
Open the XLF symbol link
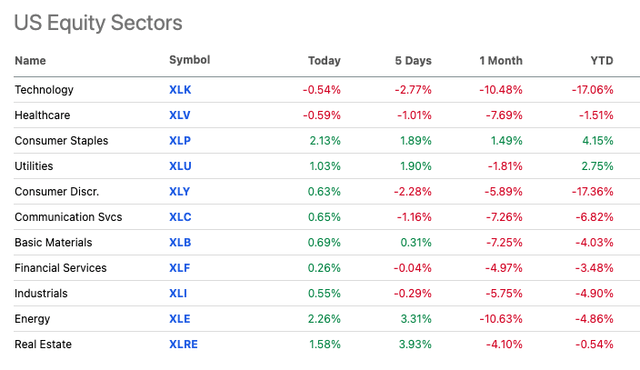[180, 268]
